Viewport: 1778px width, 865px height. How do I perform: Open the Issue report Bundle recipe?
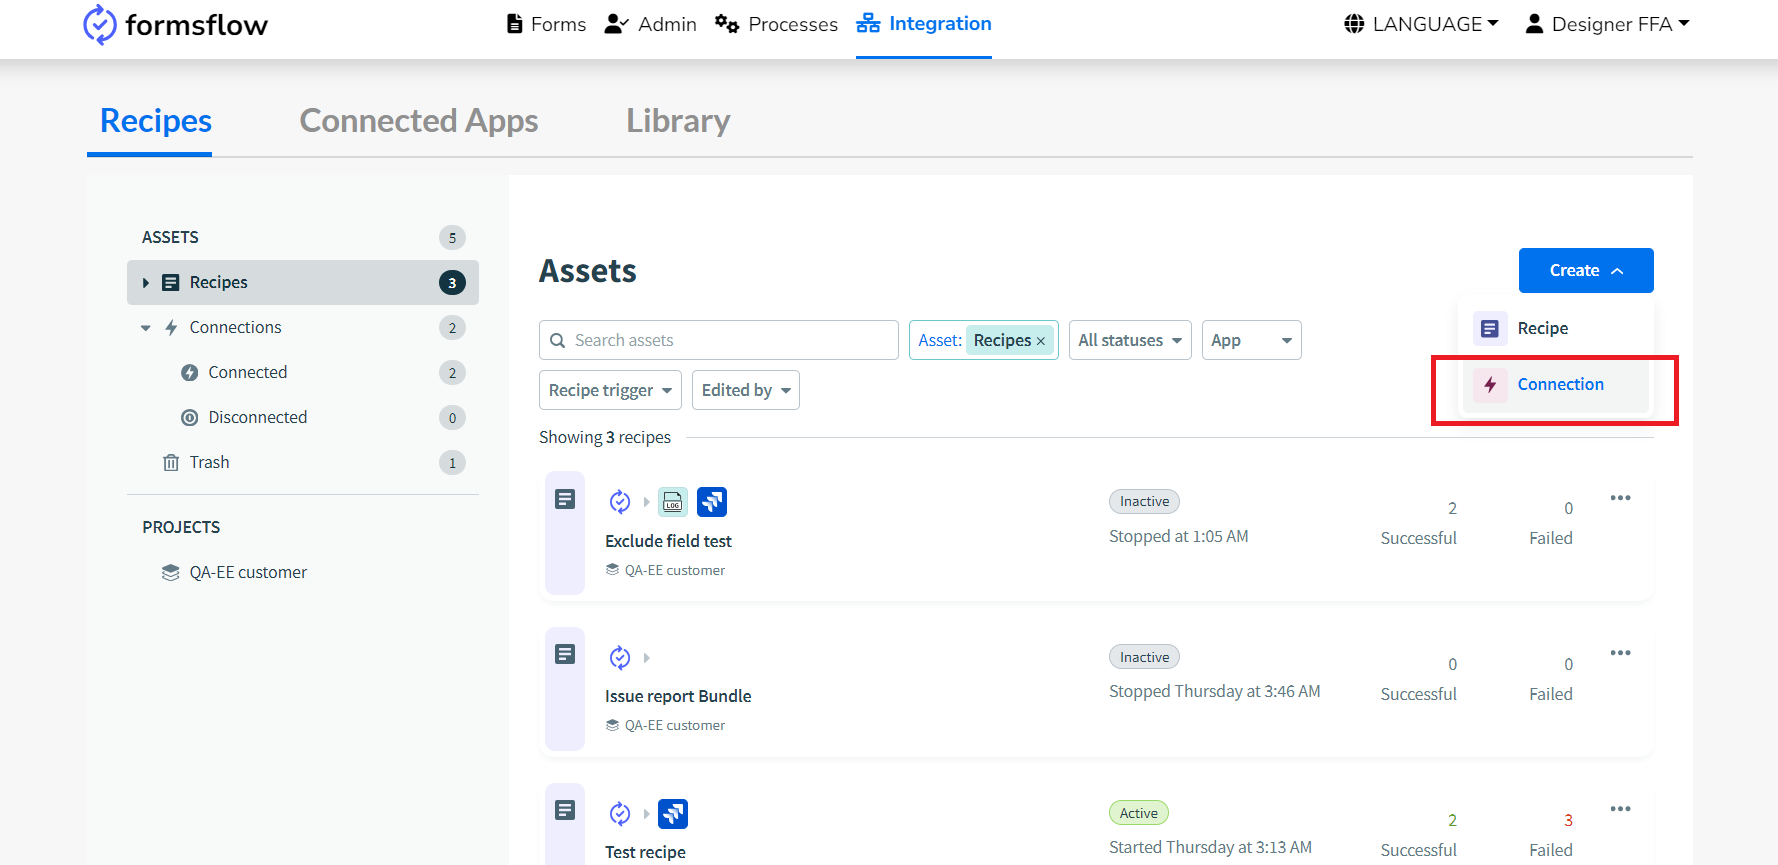[x=678, y=696]
